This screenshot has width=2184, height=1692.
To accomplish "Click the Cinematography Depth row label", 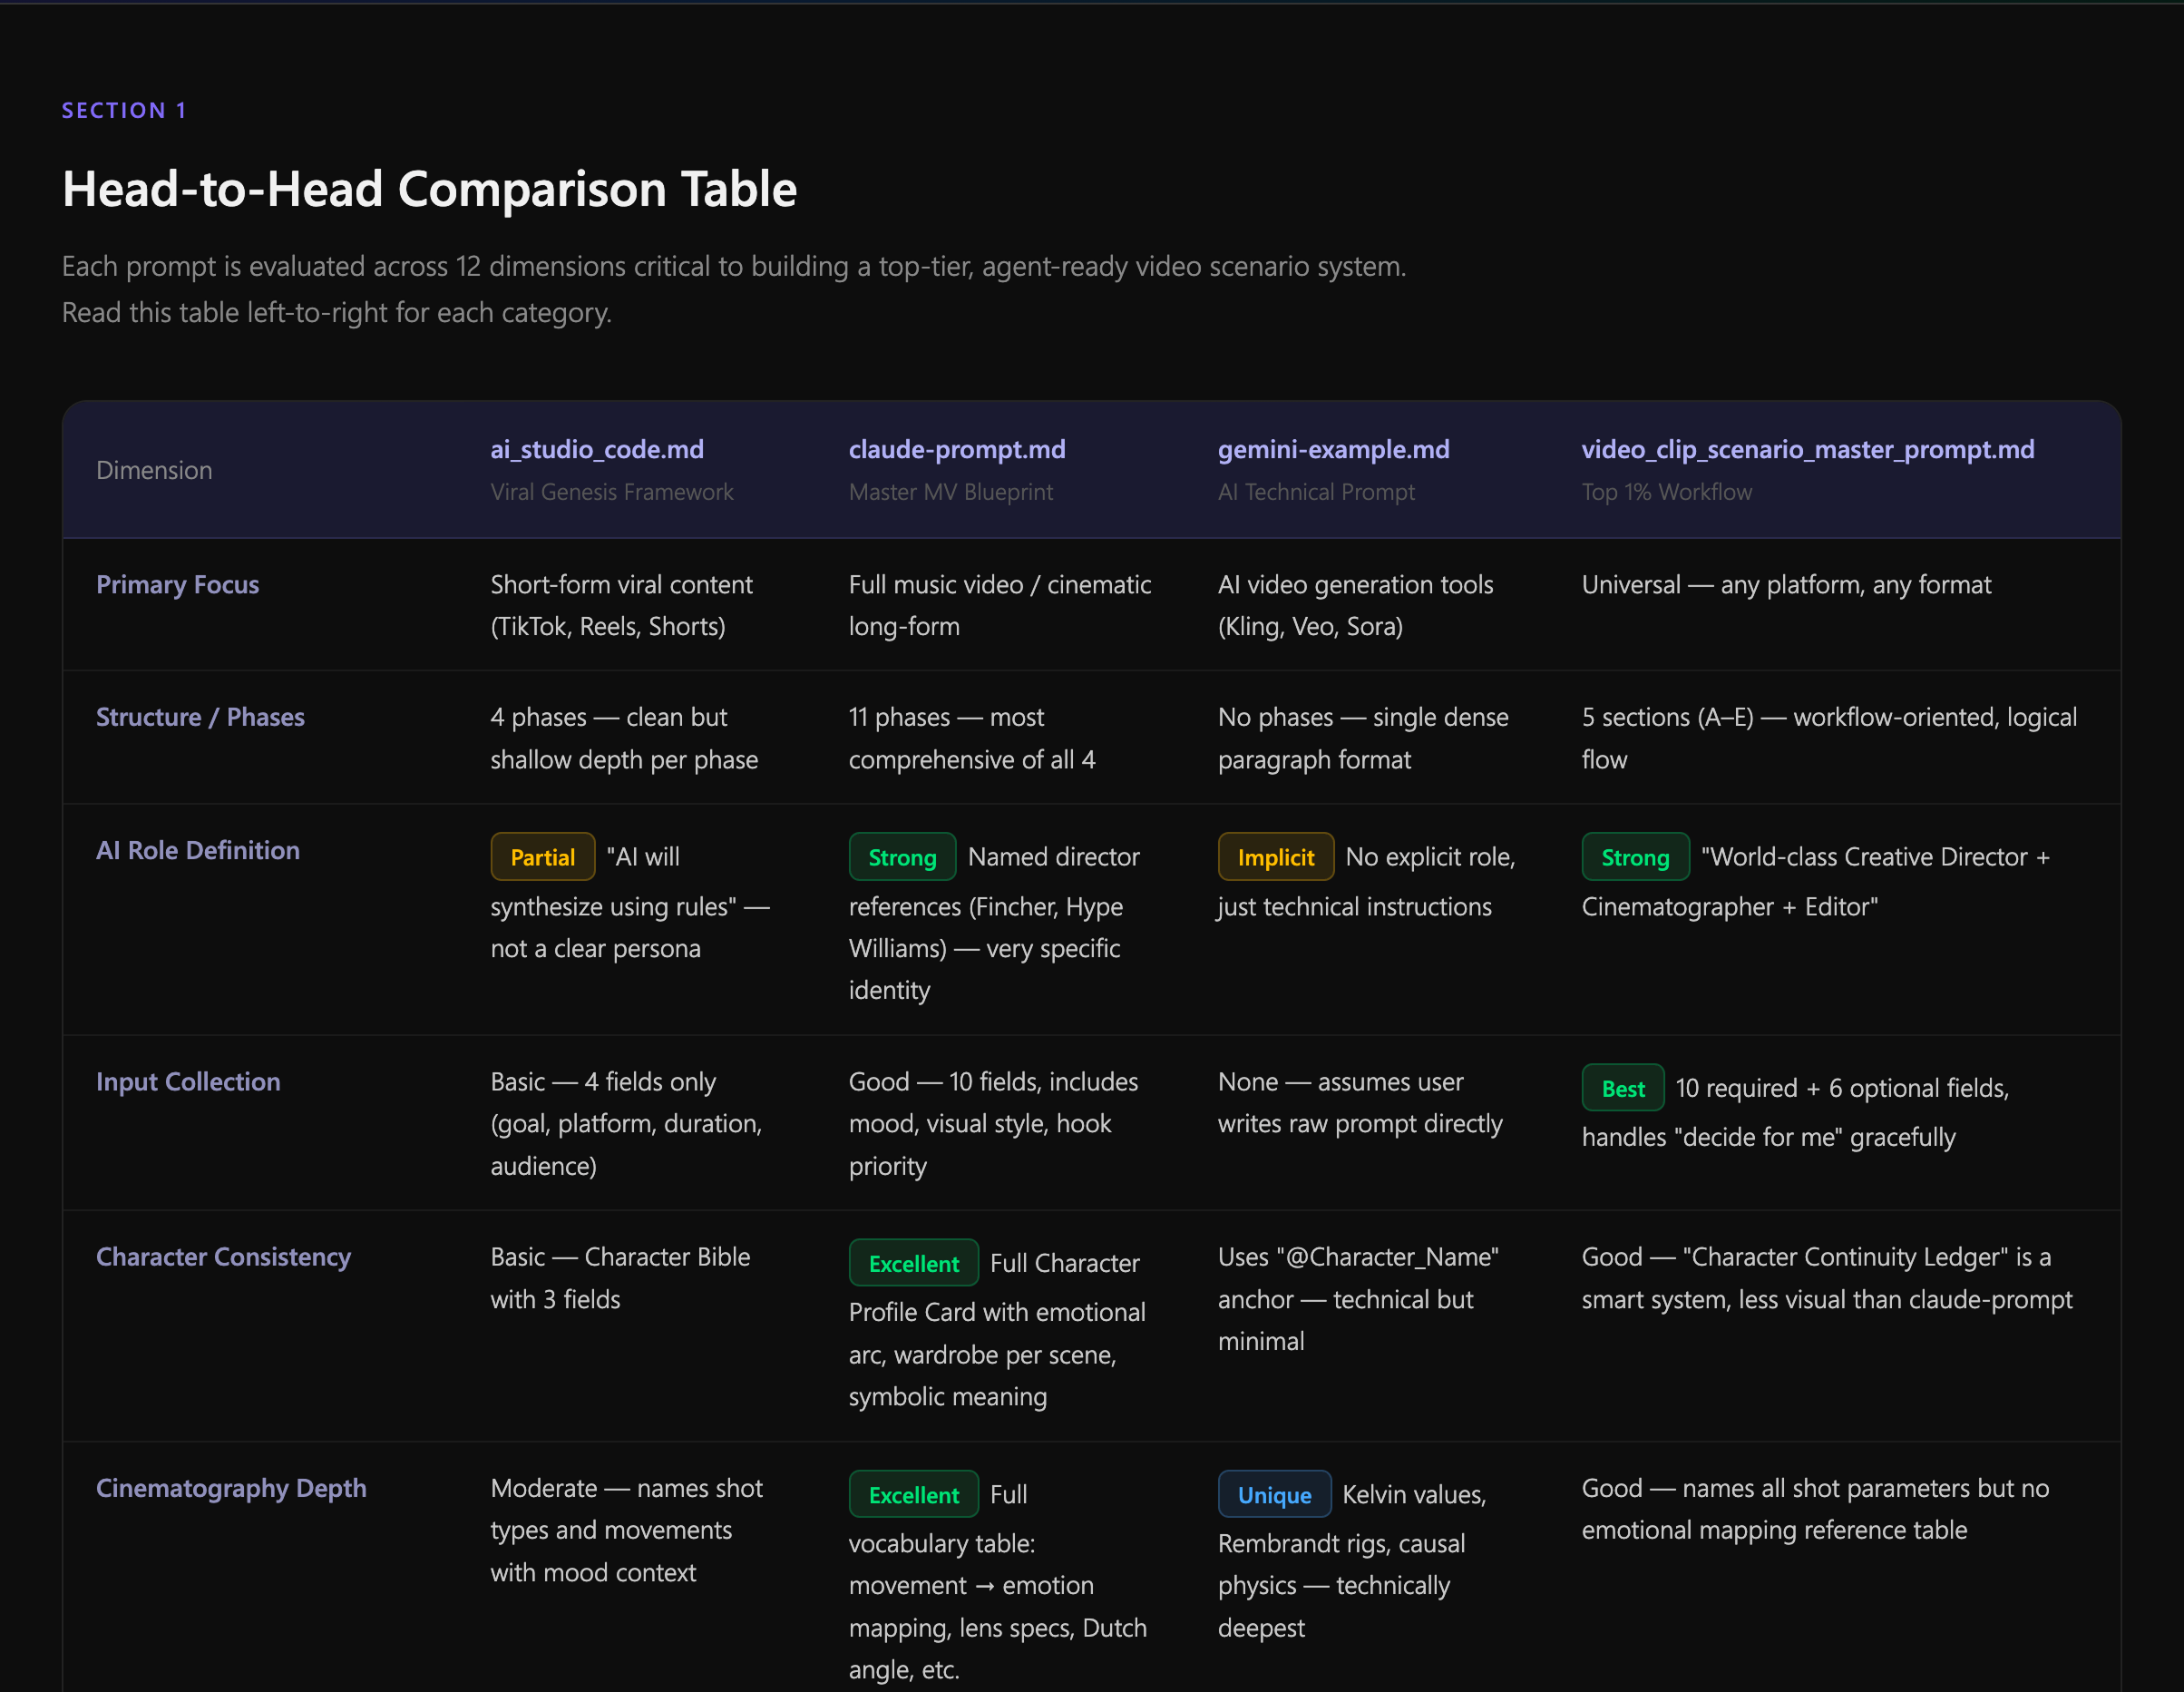I will (231, 1488).
